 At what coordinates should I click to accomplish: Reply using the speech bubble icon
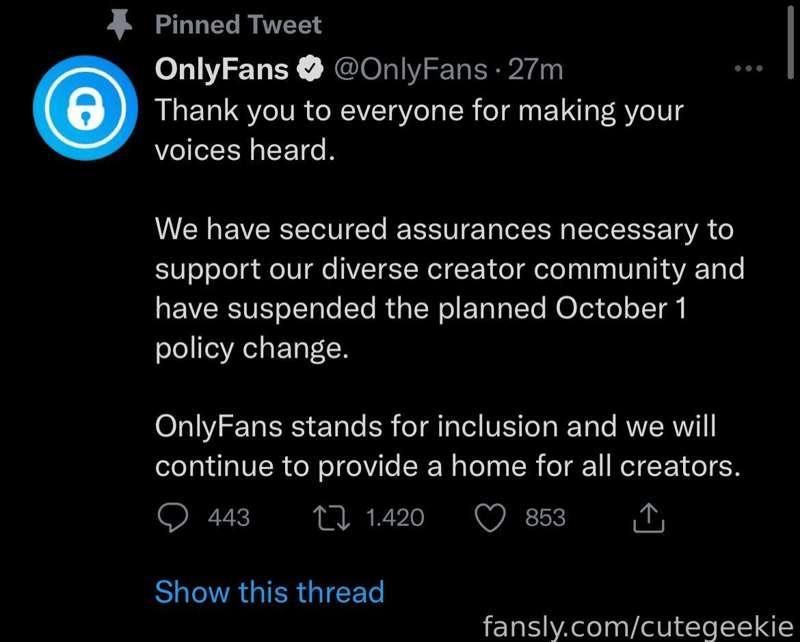[x=175, y=517]
